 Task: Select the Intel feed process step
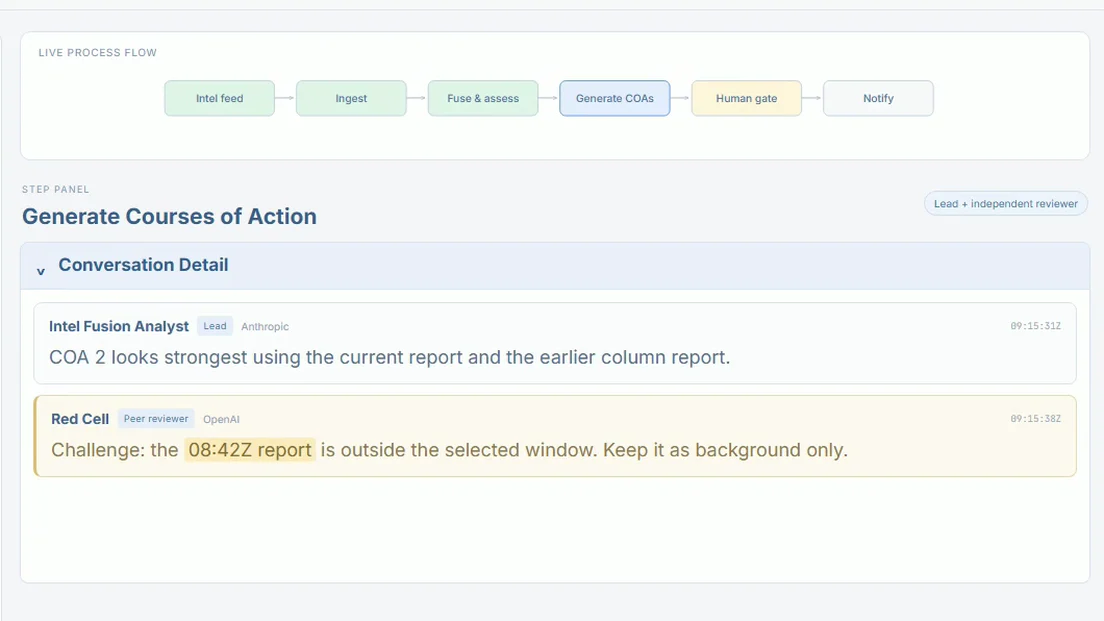220,99
